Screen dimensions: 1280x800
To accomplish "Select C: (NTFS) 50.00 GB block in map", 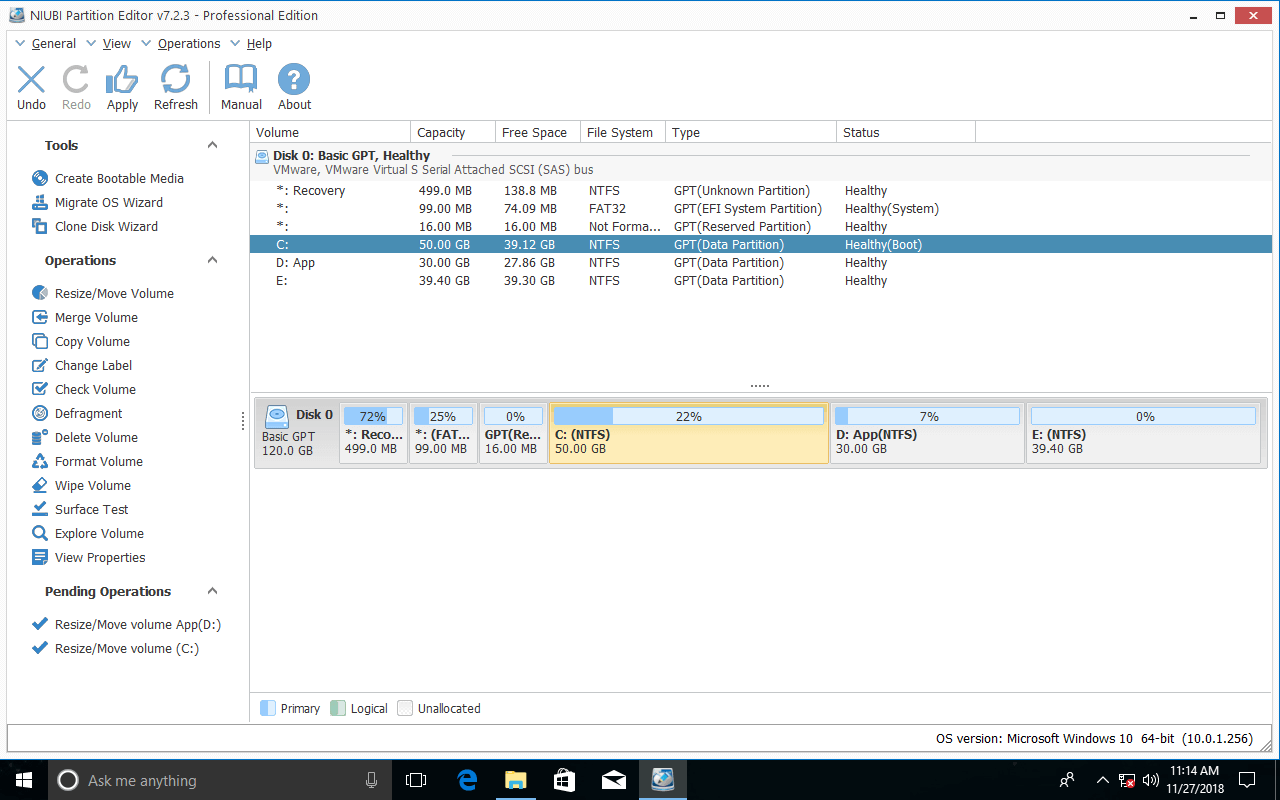I will tap(689, 432).
